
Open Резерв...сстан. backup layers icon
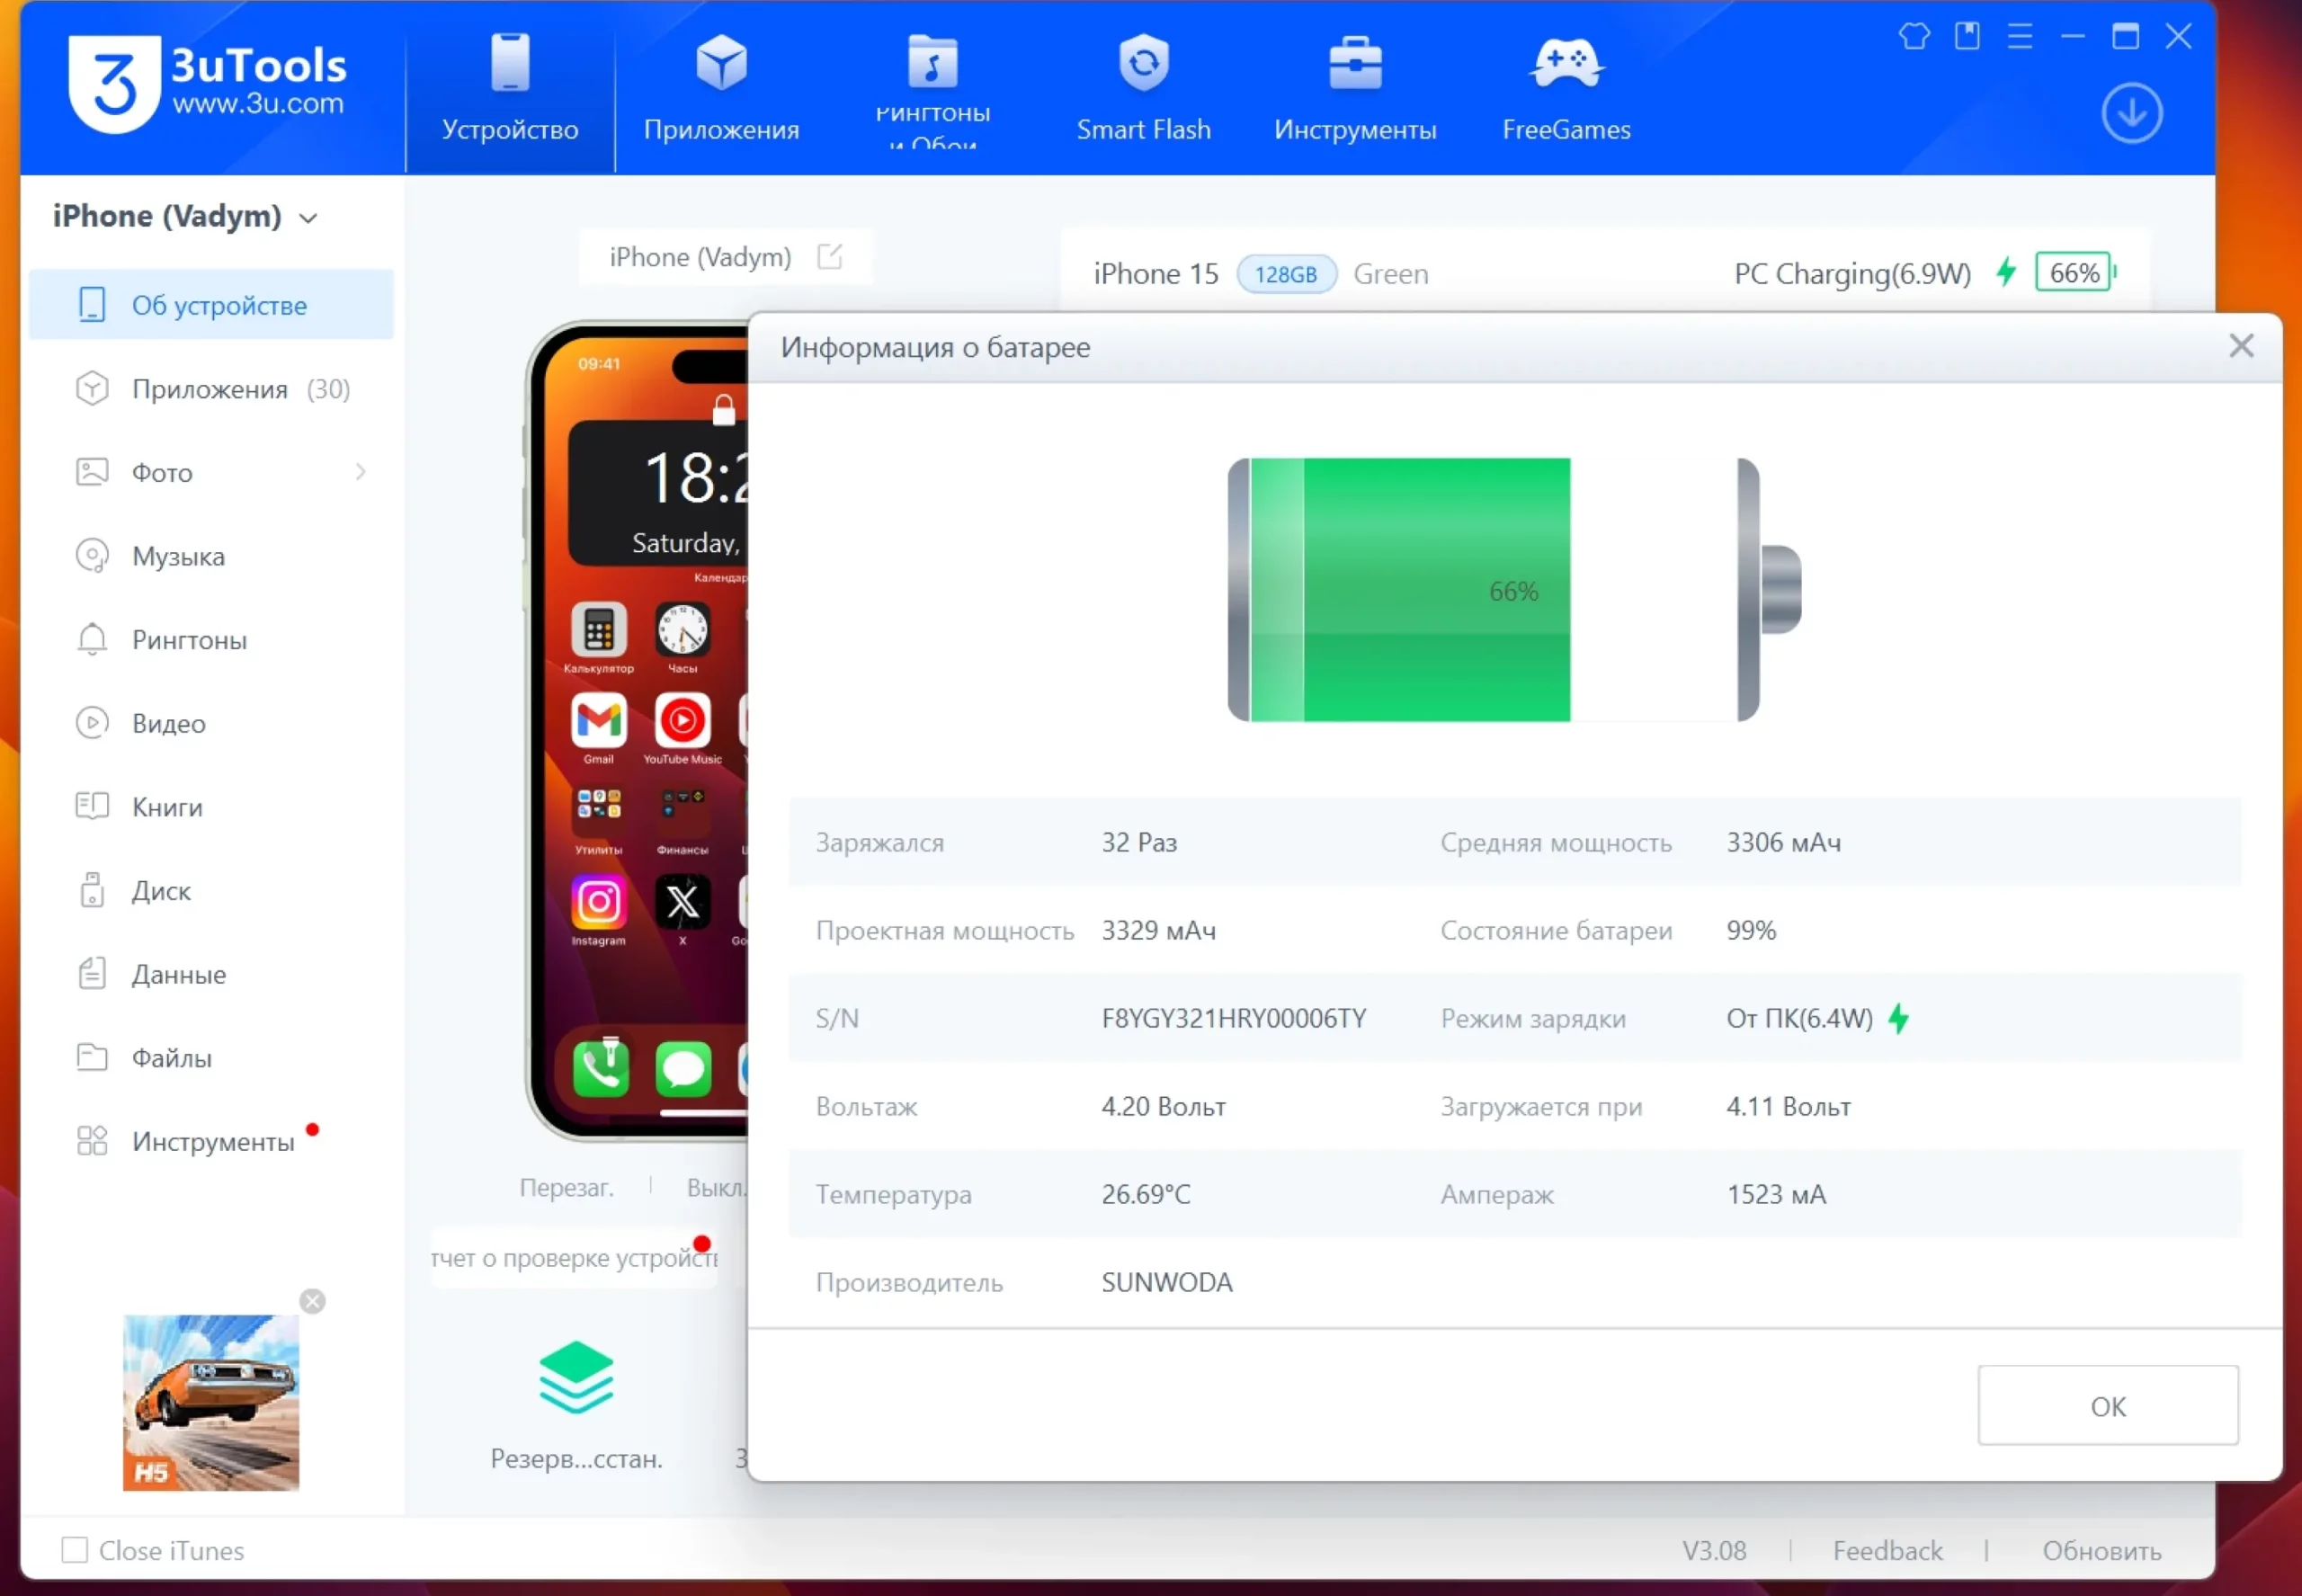[x=576, y=1378]
